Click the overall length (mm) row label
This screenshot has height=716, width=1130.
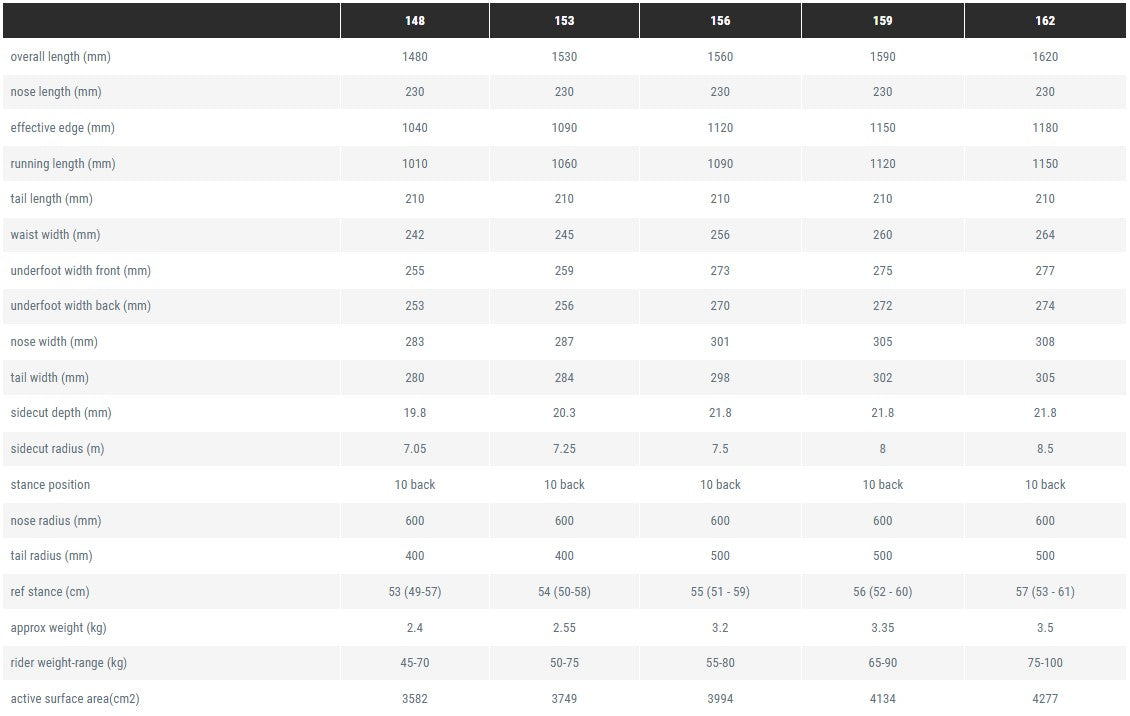coord(61,57)
